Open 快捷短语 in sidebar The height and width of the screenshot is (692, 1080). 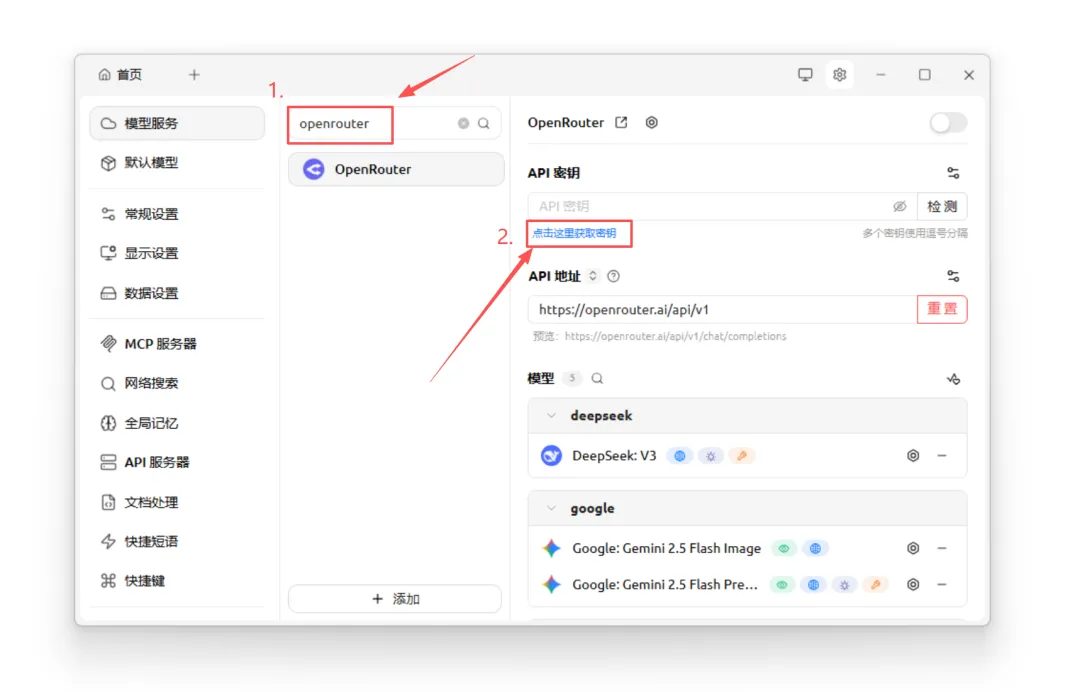click(177, 541)
